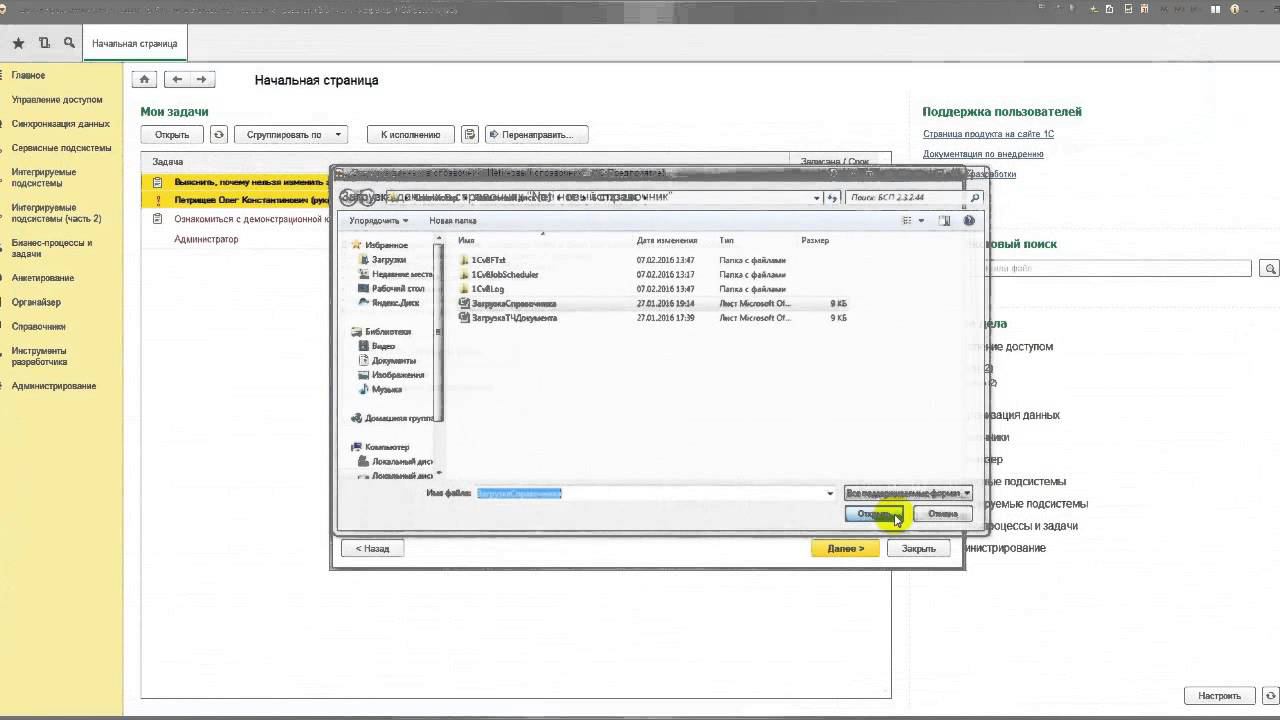Open the view mode dropdown arrow in the file dialog
This screenshot has height=720, width=1280.
(x=921, y=220)
